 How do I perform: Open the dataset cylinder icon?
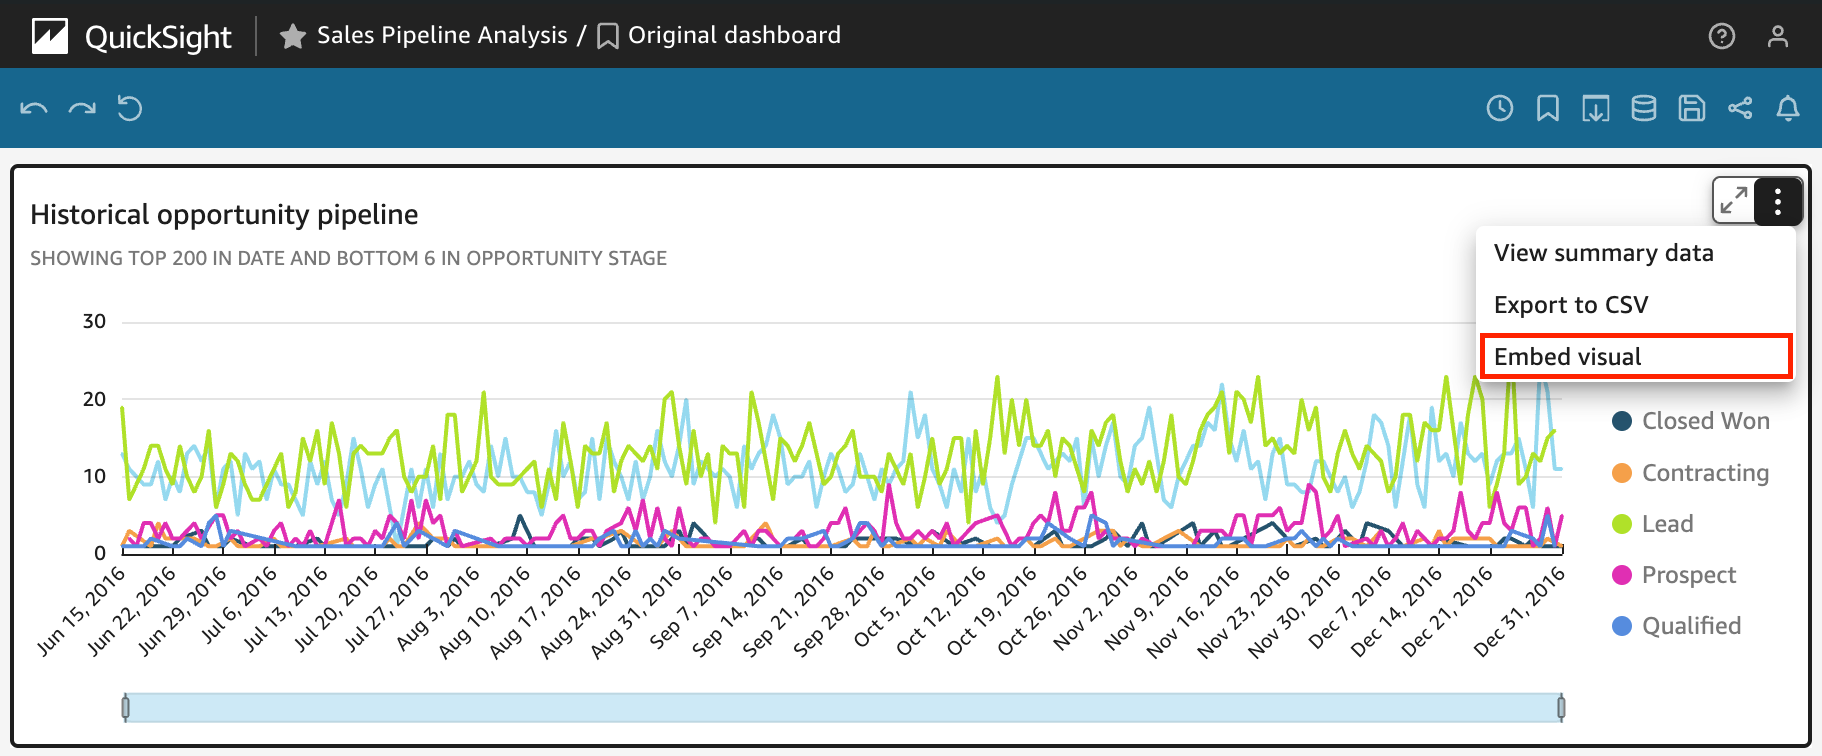pyautogui.click(x=1644, y=108)
